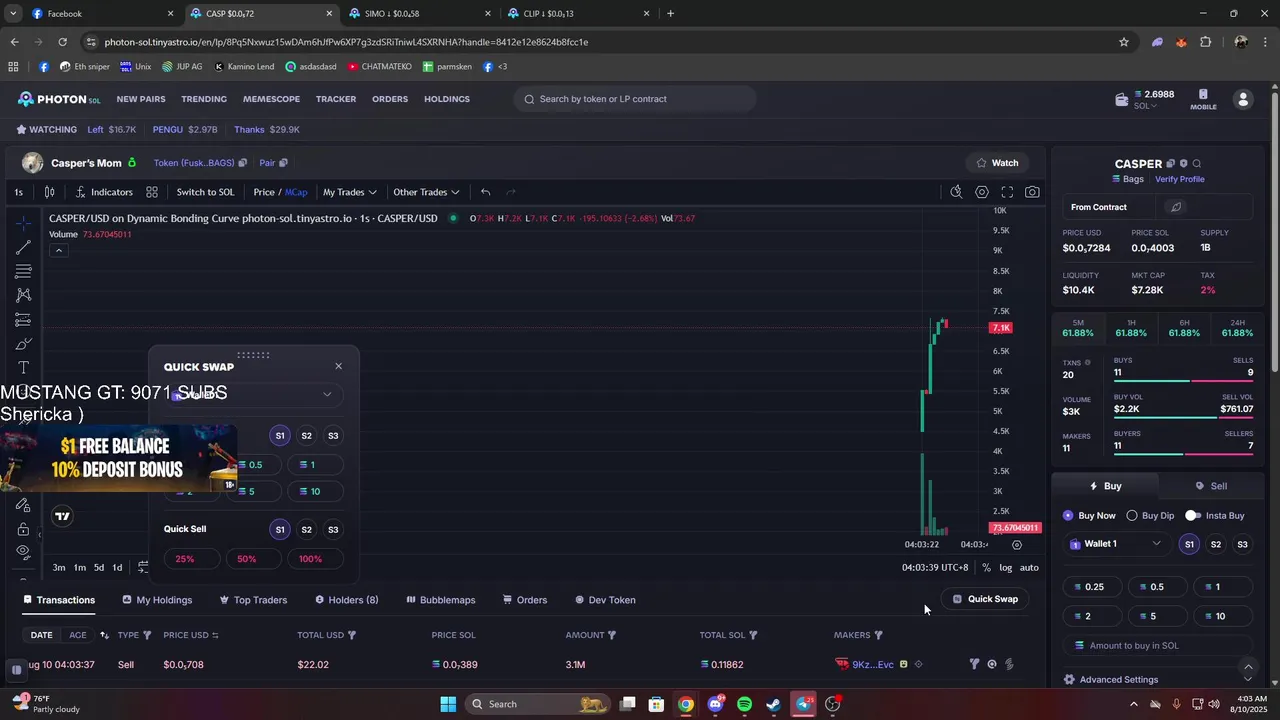Select the Buy Now radio option

1089,516
